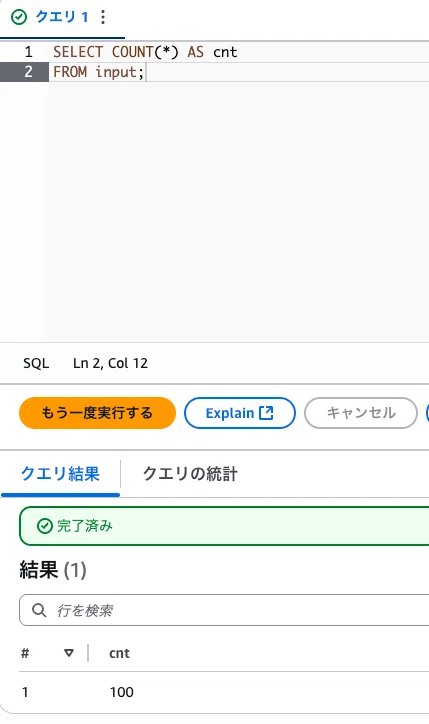This screenshot has height=724, width=429.
Task: Click the キャンセル button
Action: point(361,413)
